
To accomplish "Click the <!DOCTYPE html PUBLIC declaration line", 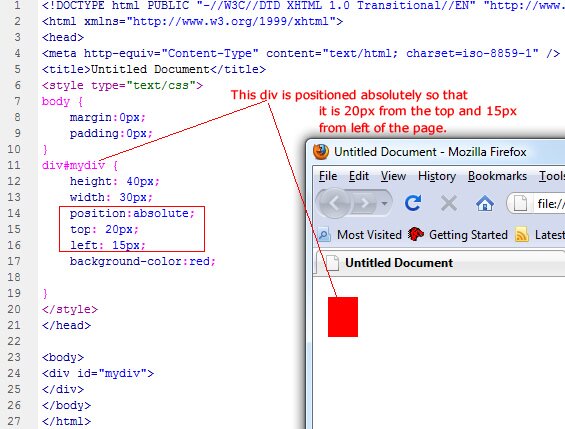I will [x=303, y=5].
